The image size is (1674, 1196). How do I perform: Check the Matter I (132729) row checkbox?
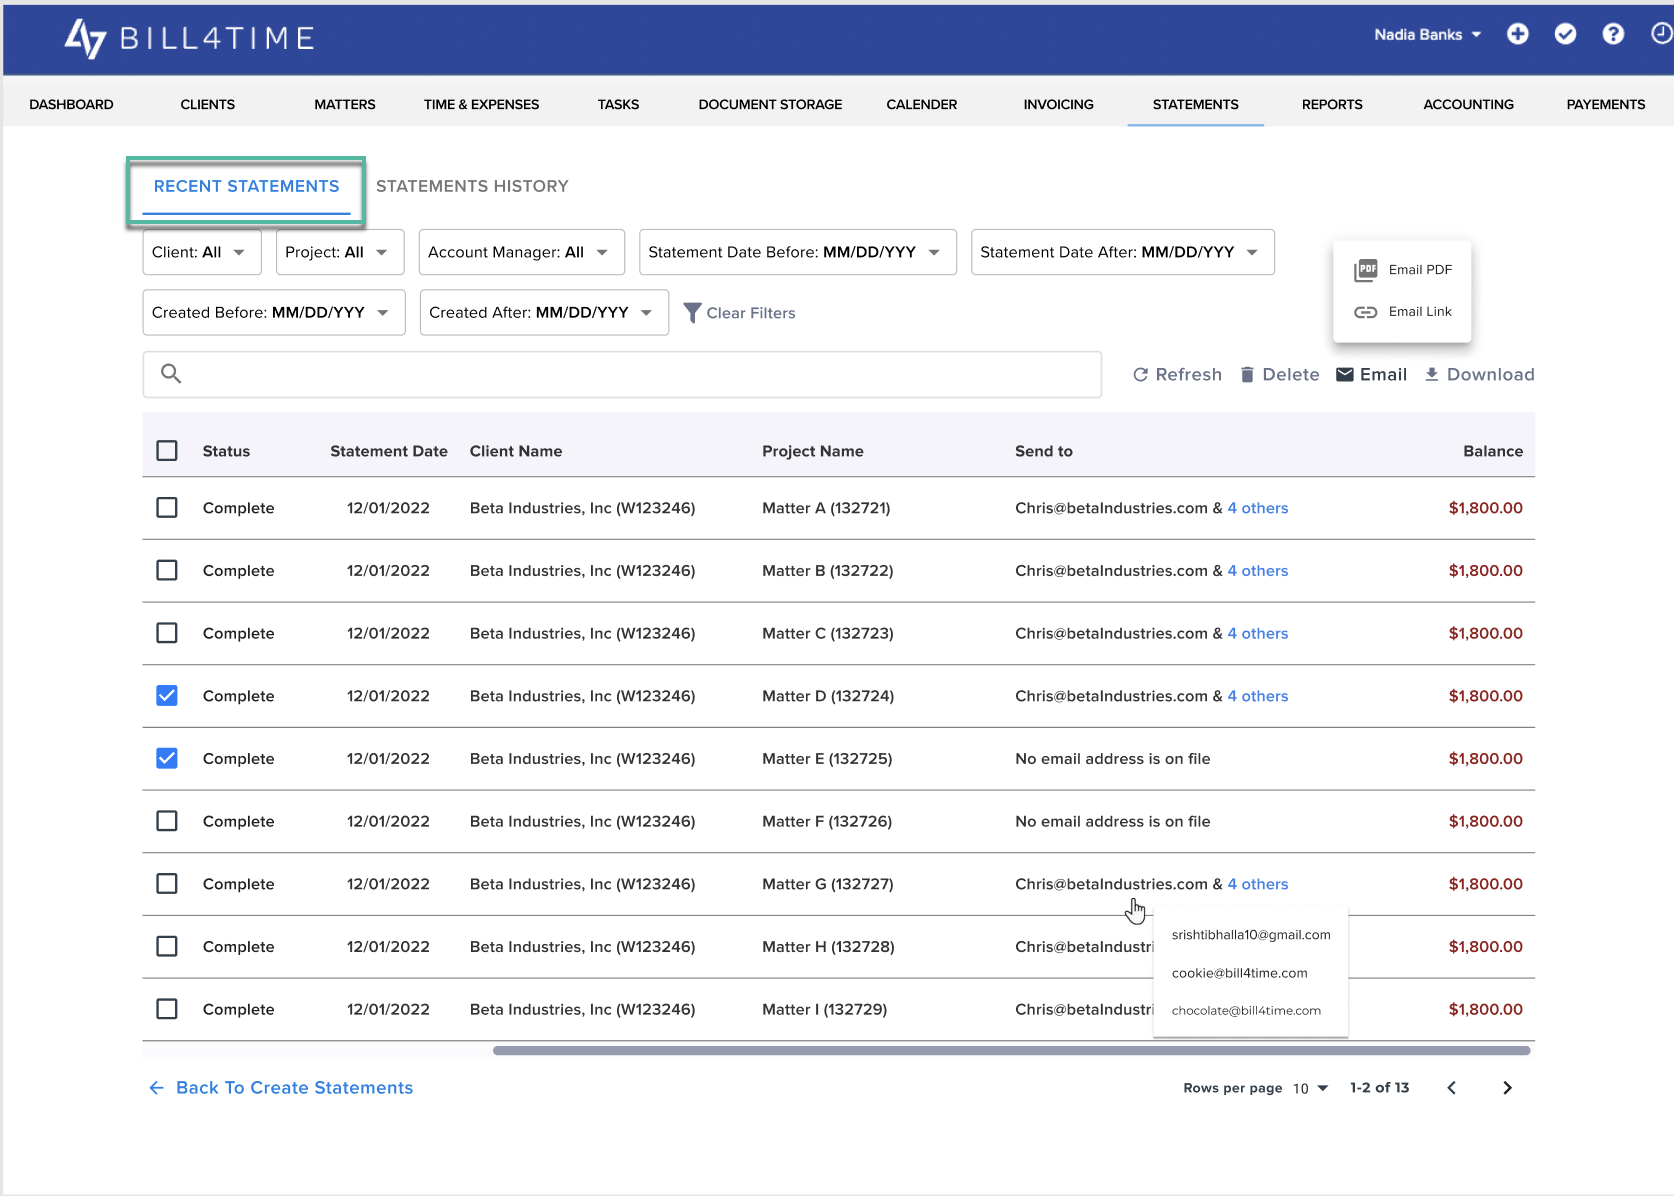click(x=167, y=1009)
